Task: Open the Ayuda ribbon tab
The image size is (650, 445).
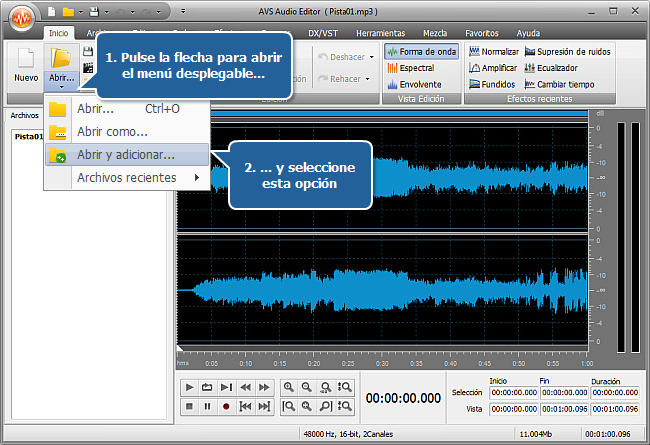Action: [528, 33]
